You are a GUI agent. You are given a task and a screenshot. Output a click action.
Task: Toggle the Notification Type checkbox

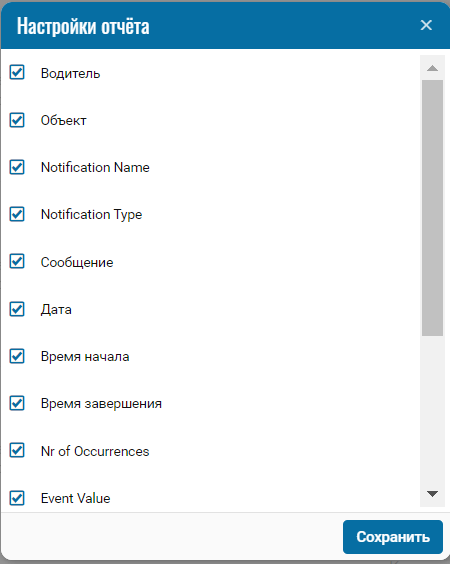pos(17,214)
